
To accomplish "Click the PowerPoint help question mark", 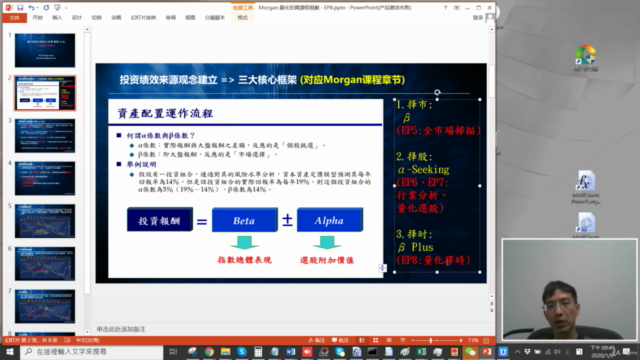I will click(x=445, y=8).
